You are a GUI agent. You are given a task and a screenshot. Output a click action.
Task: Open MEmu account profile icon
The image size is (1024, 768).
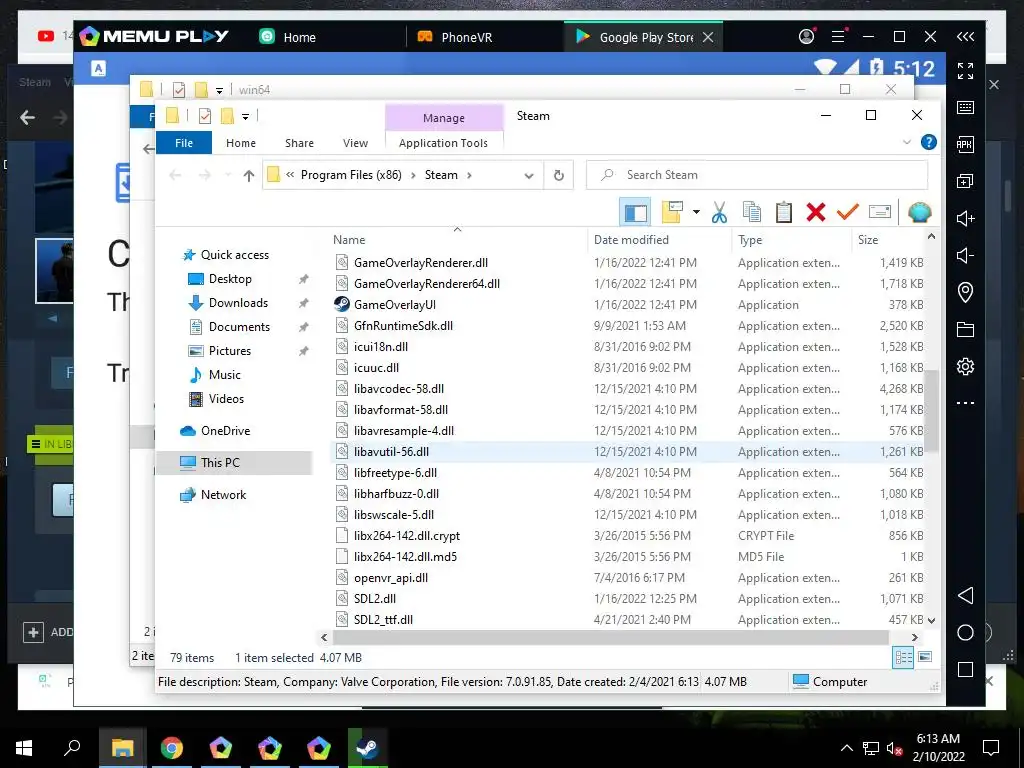click(x=807, y=37)
